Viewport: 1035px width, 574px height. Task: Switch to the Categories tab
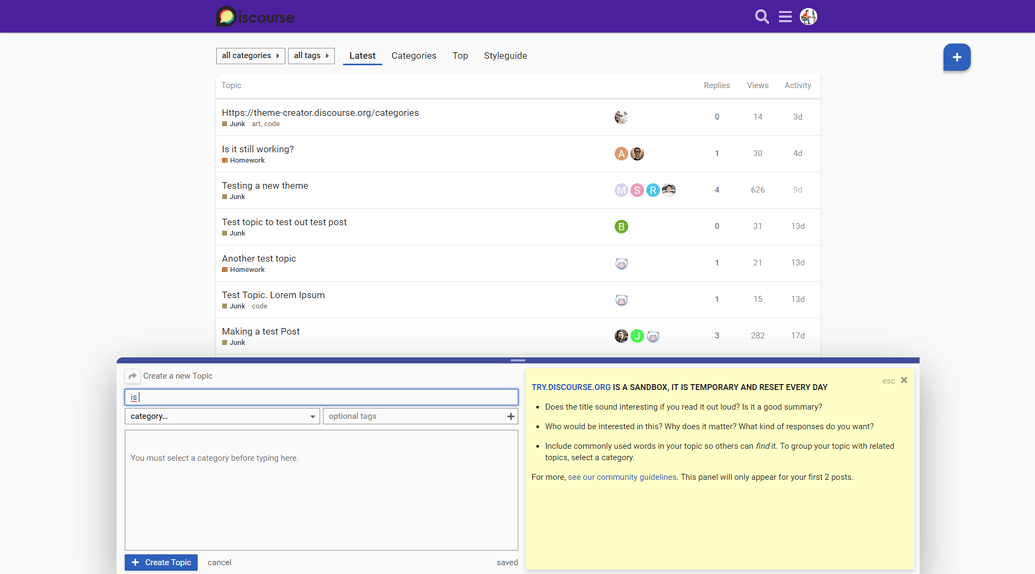tap(413, 56)
